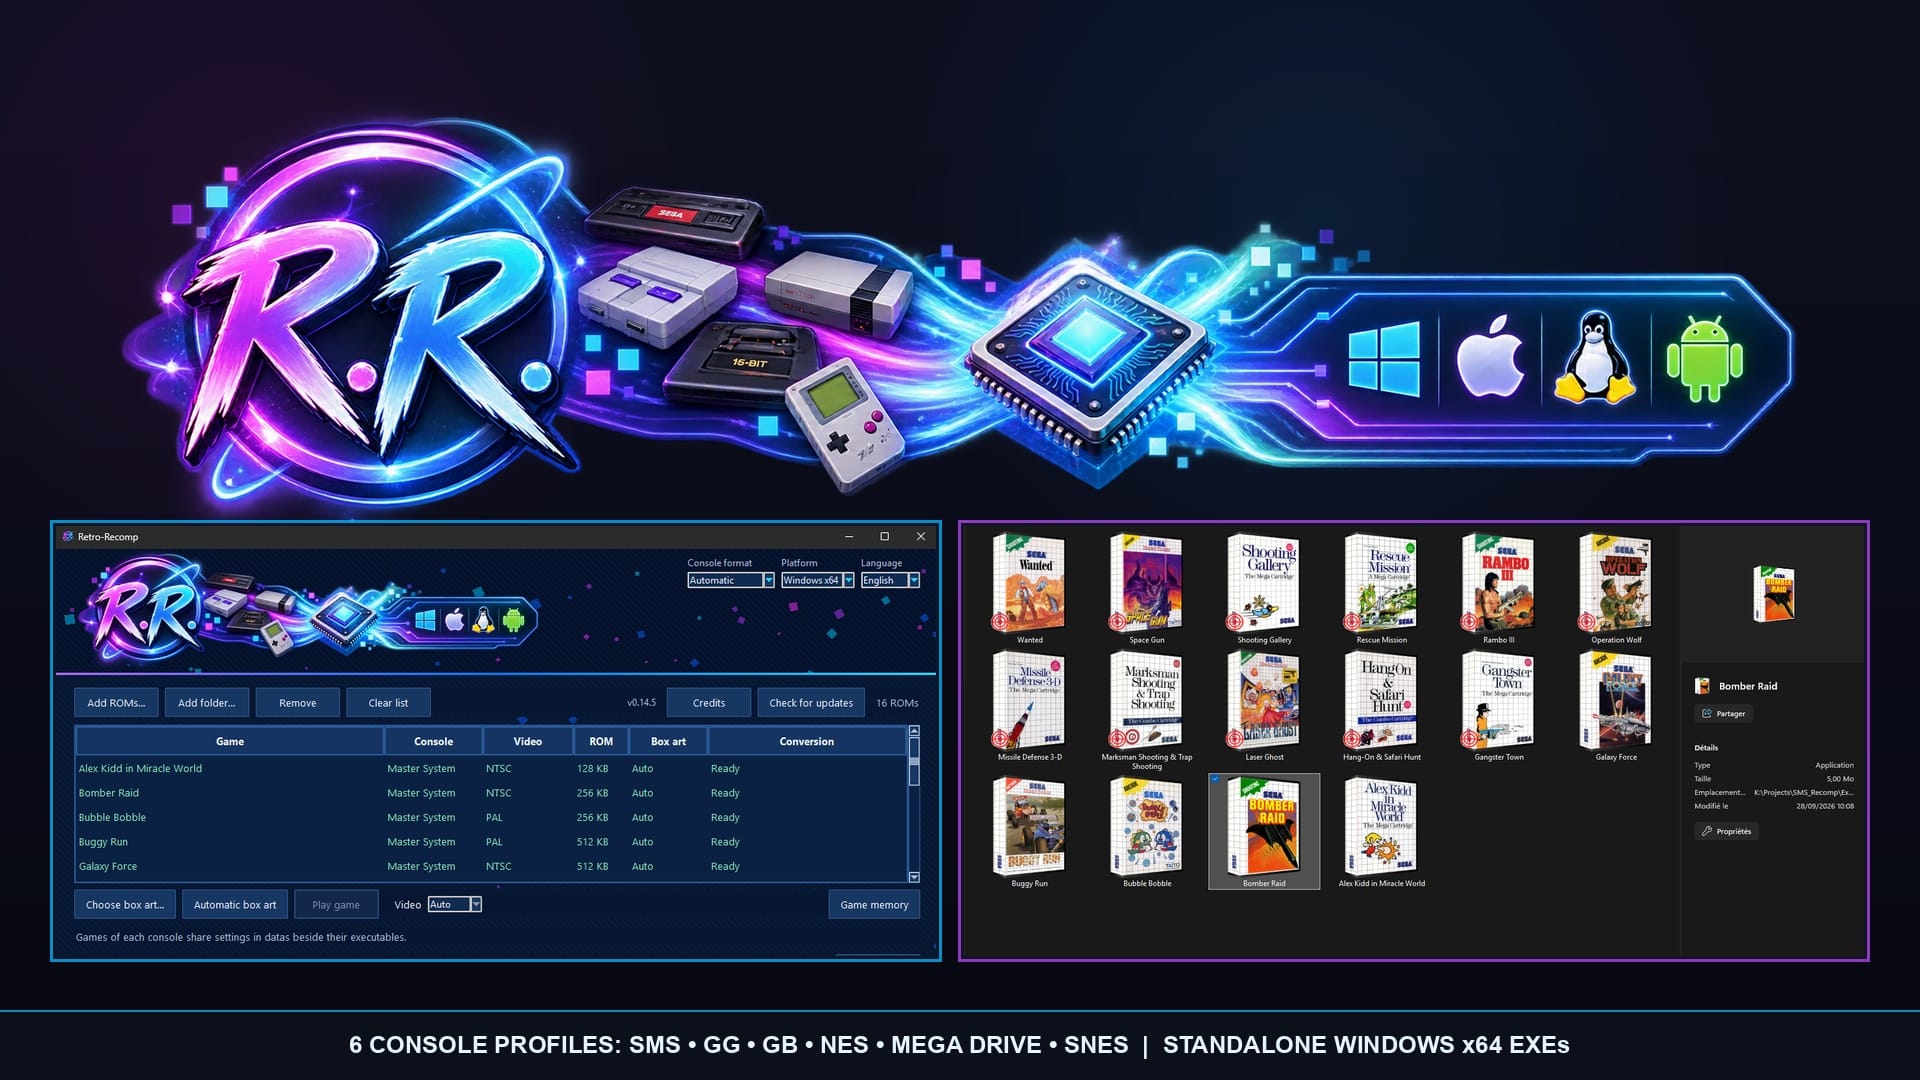Expand the Language dropdown set to English
1920x1080 pixels.
(890, 581)
